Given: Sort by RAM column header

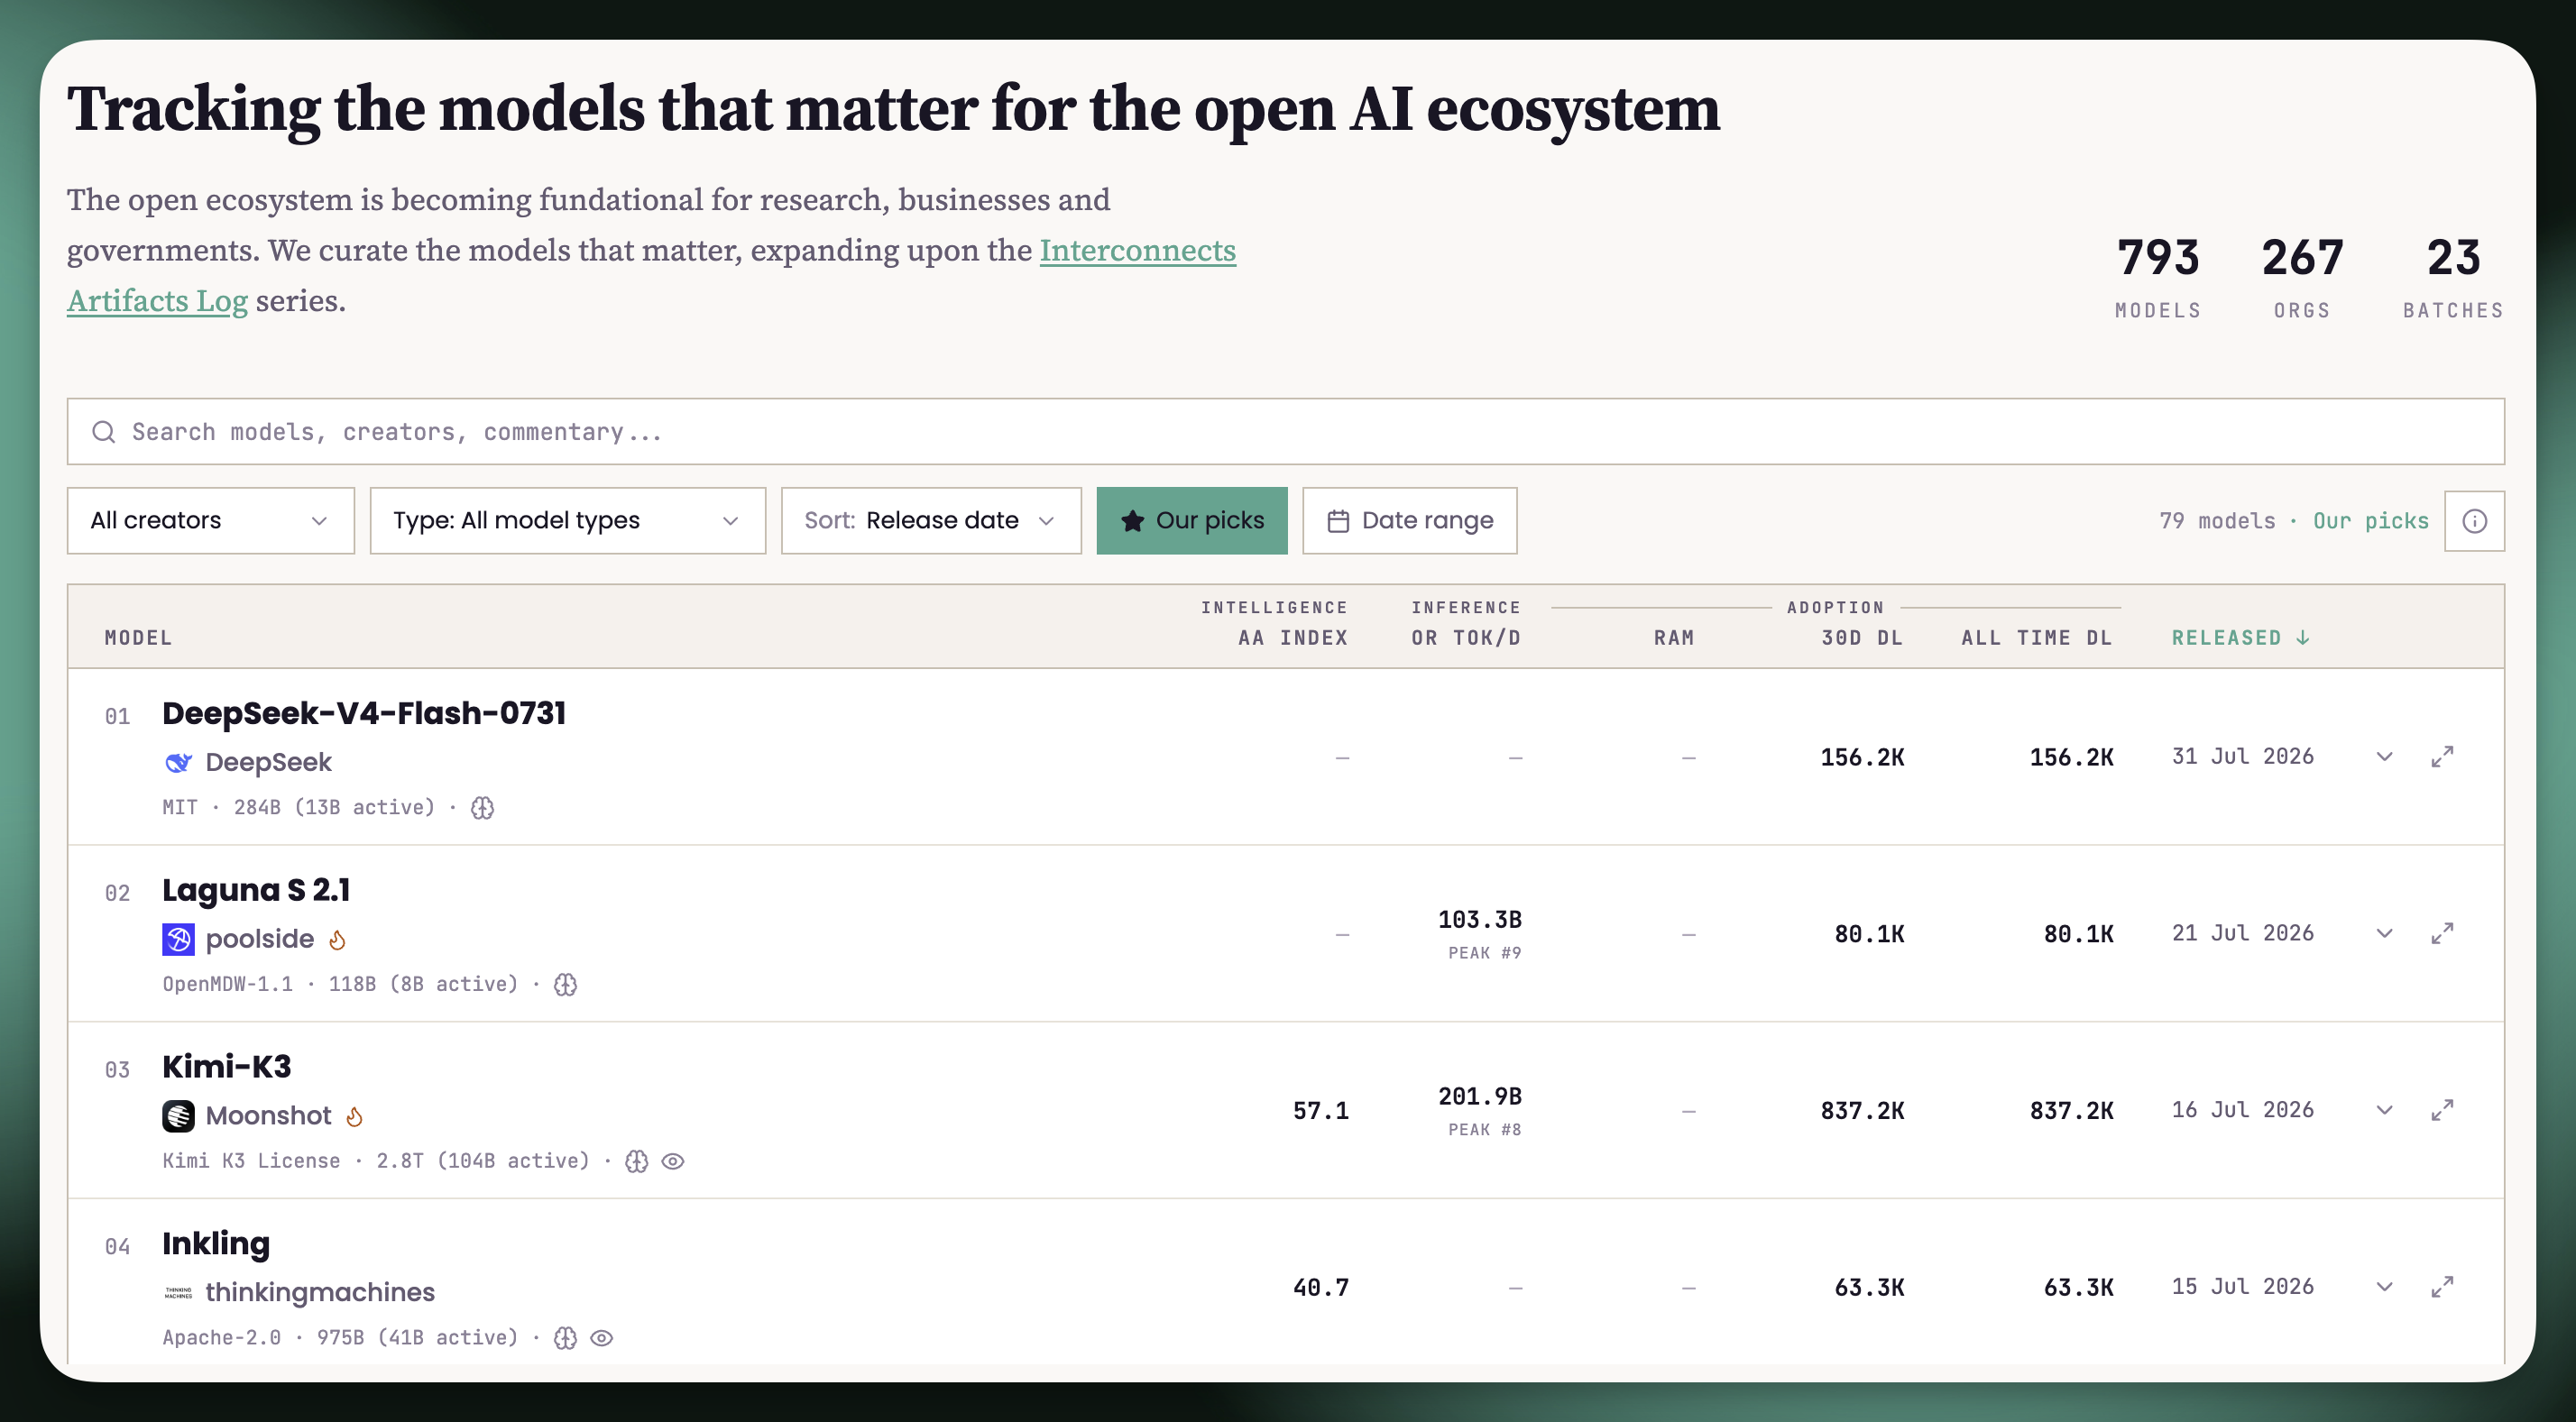Looking at the screenshot, I should 1674,638.
